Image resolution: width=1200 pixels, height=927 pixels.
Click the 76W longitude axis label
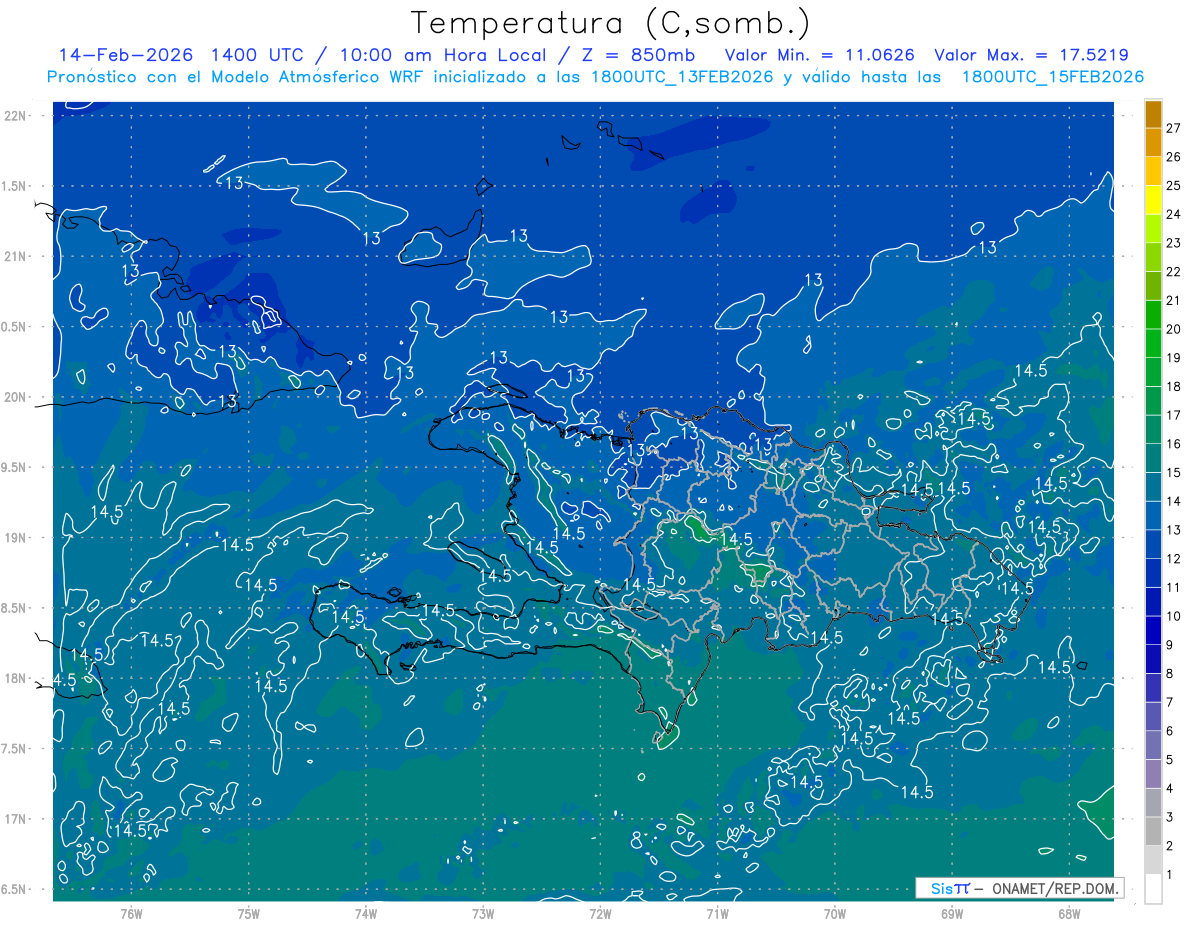point(131,914)
